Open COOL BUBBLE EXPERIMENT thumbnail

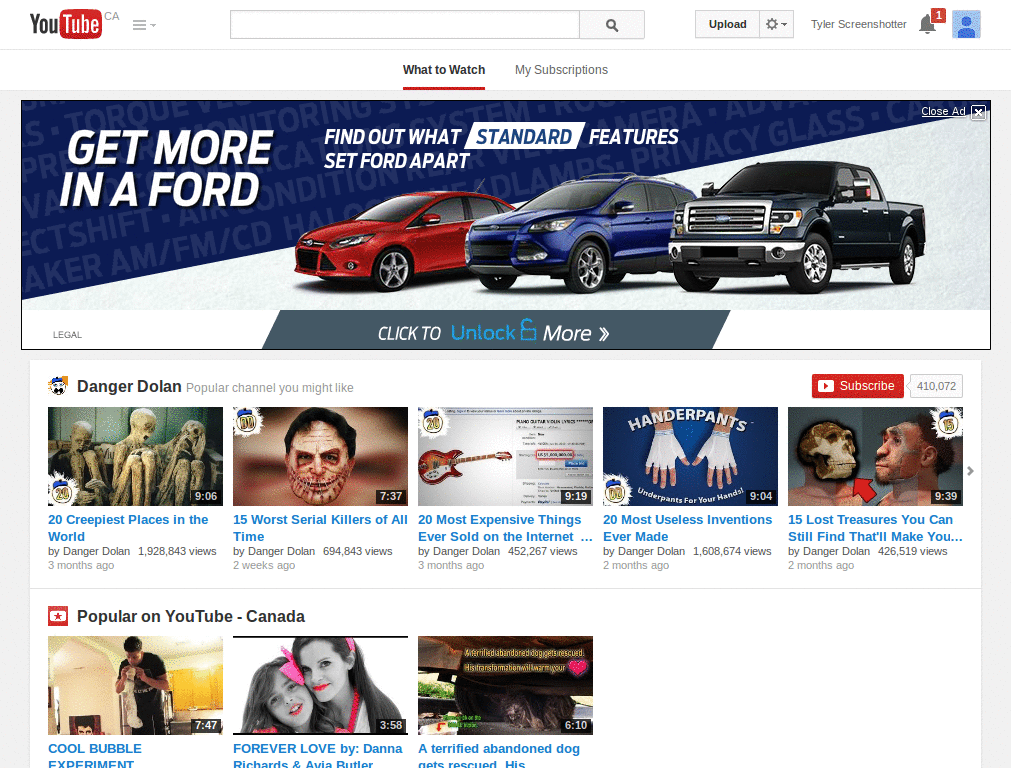click(x=135, y=686)
